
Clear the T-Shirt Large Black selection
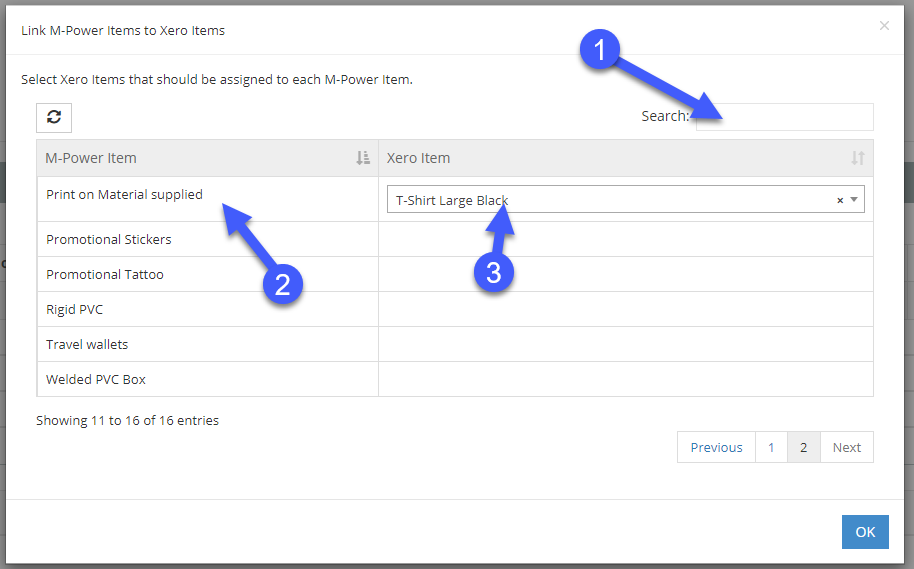tap(840, 200)
